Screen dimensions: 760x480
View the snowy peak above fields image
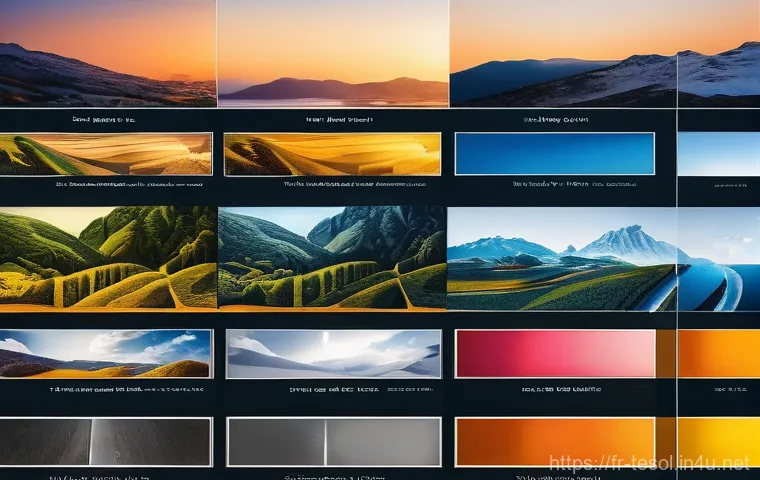pos(560,257)
